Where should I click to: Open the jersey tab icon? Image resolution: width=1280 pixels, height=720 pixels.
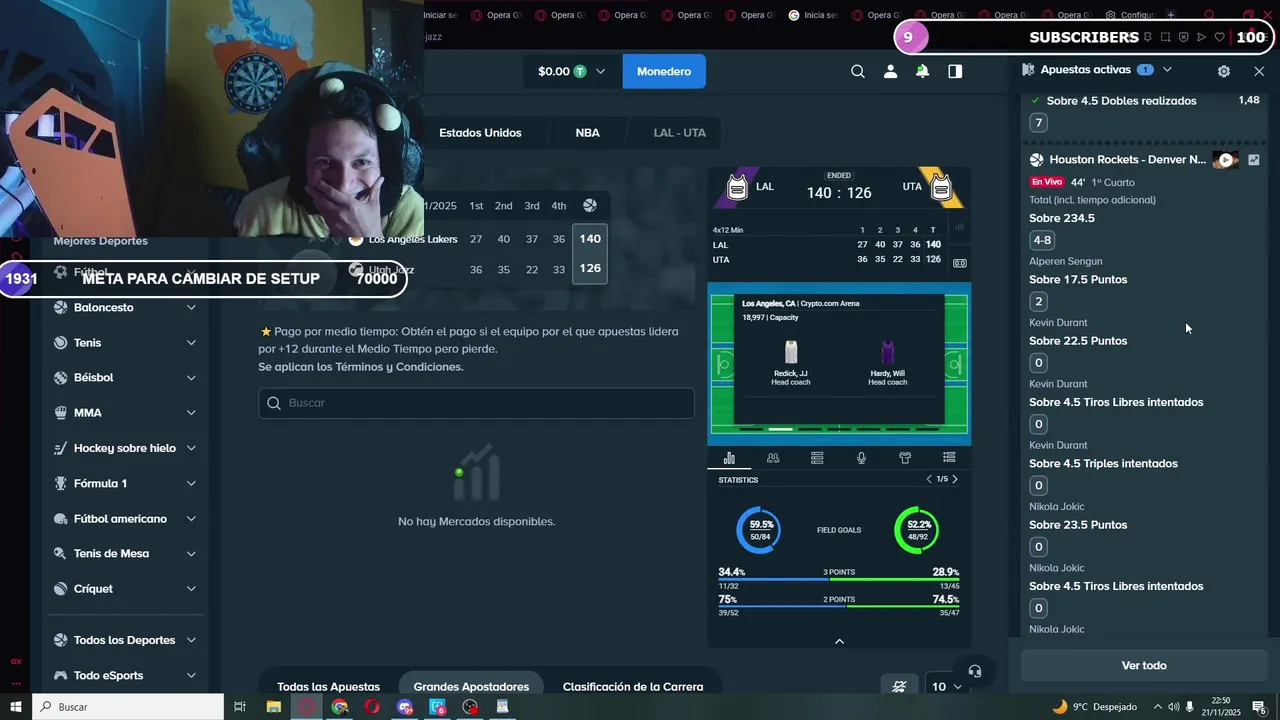tap(905, 458)
